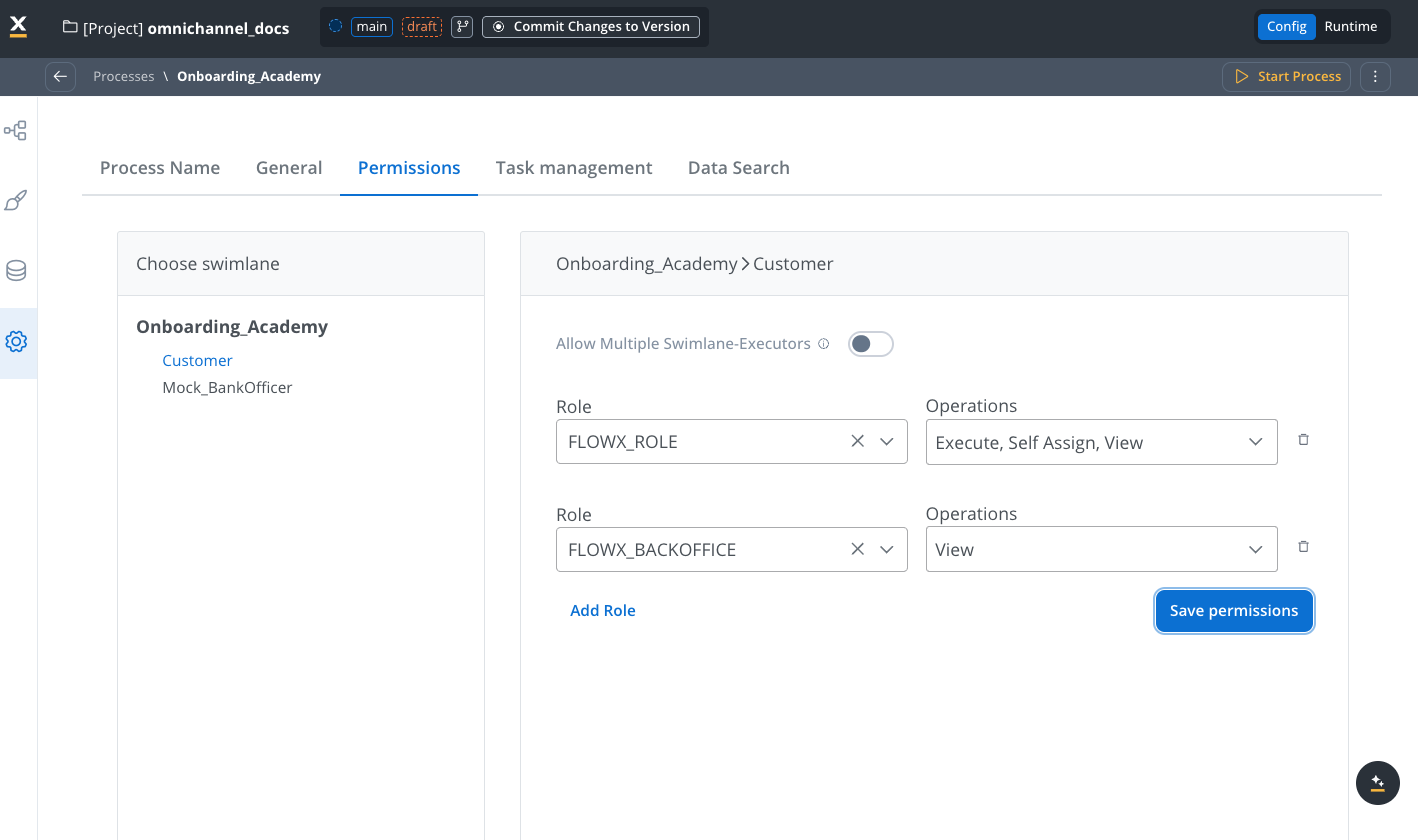Open the UI designer brush icon

16,201
